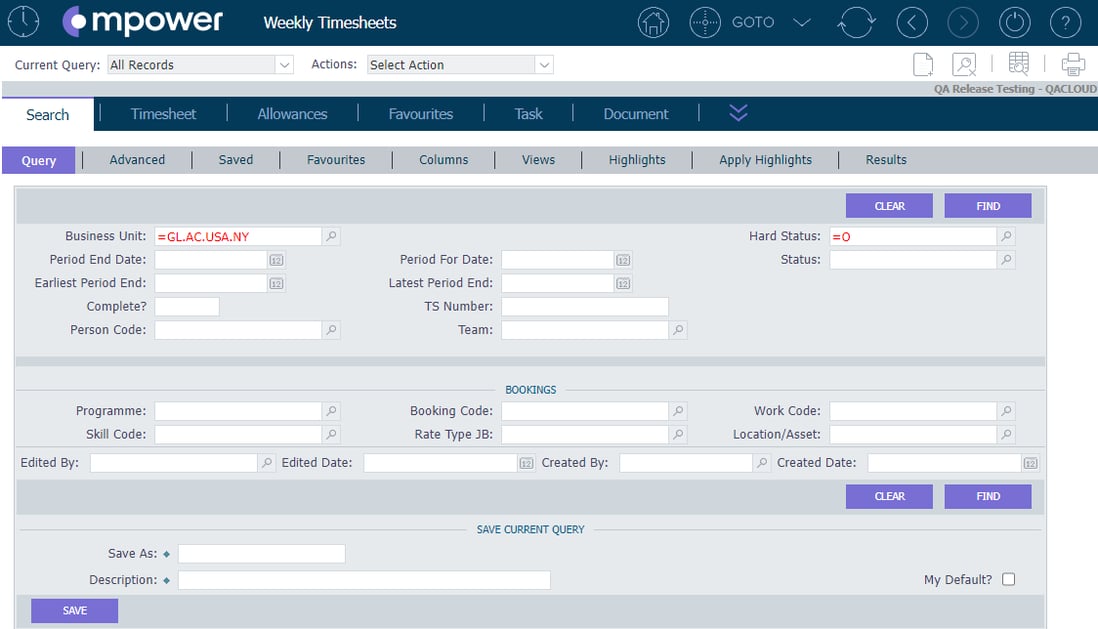Open the Select Action dropdown
The width and height of the screenshot is (1098, 629).
coord(543,64)
